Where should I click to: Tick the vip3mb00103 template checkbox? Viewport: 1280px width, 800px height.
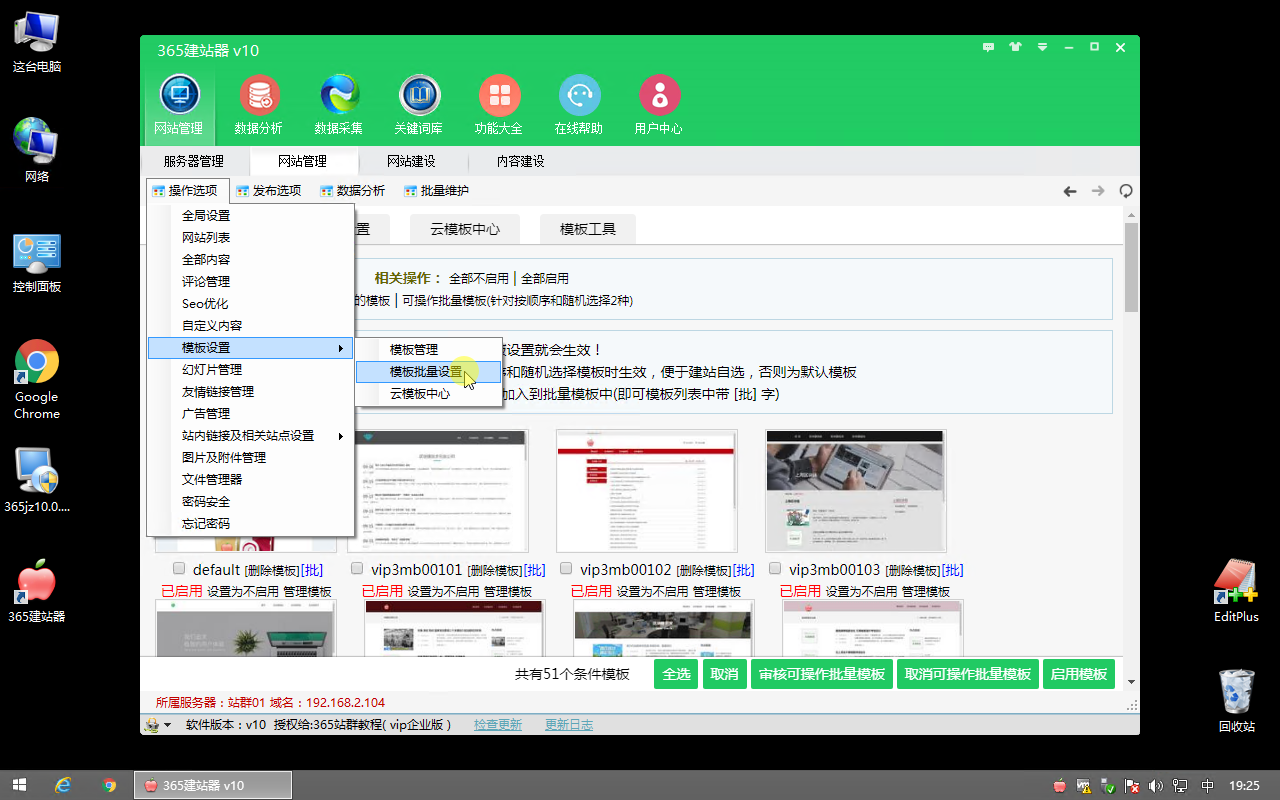(776, 568)
